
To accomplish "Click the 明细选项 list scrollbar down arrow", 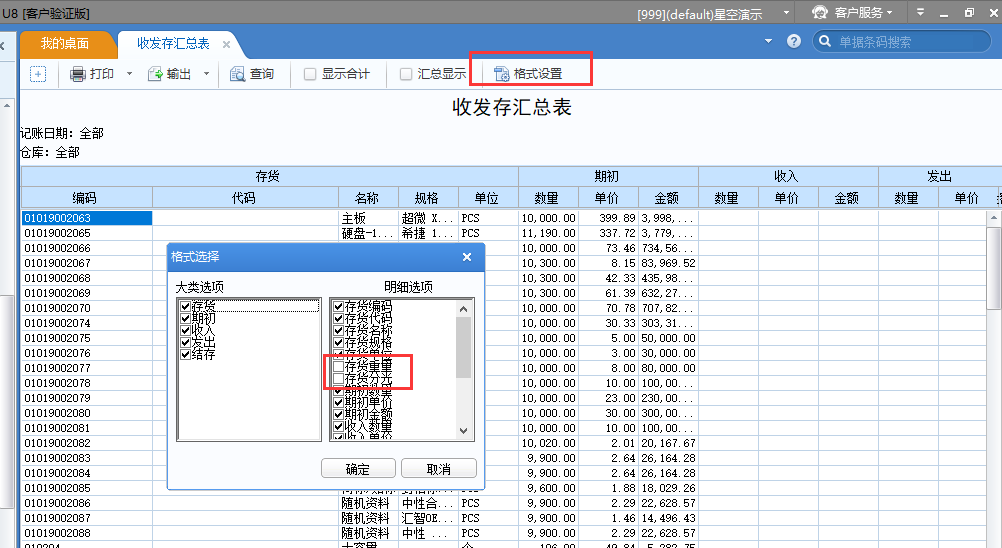I will (463, 430).
